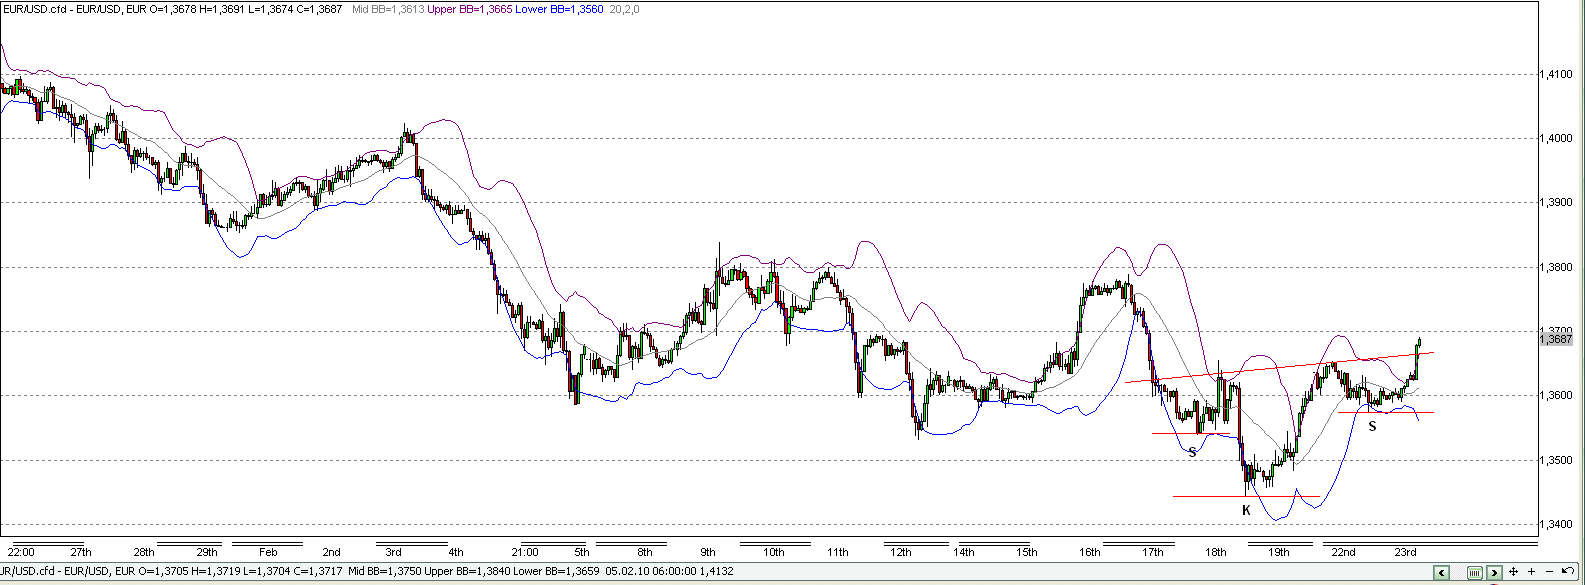Click the 1,3800 price axis label
The height and width of the screenshot is (585, 1585).
click(1556, 267)
